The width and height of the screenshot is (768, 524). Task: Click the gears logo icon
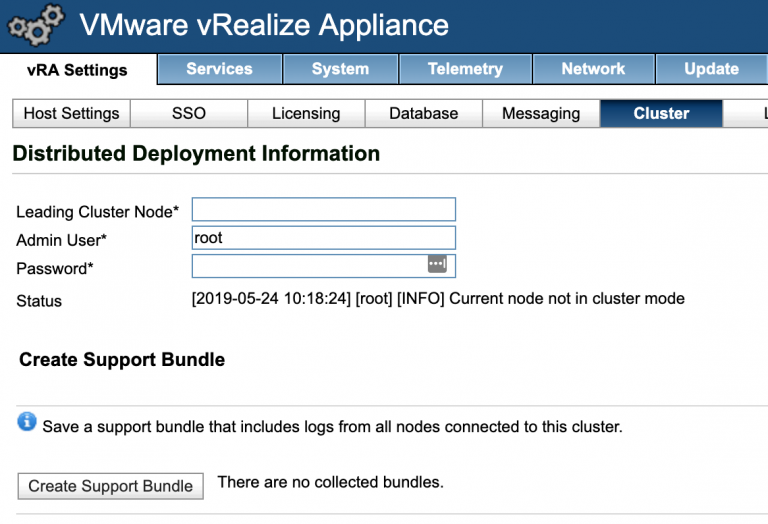tap(36, 25)
